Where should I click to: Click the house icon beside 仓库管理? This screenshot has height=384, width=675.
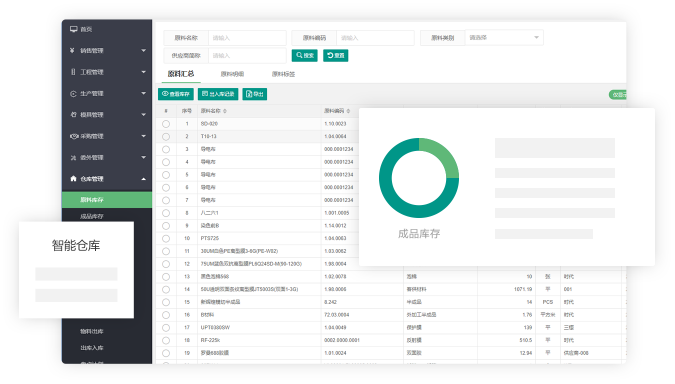click(73, 178)
